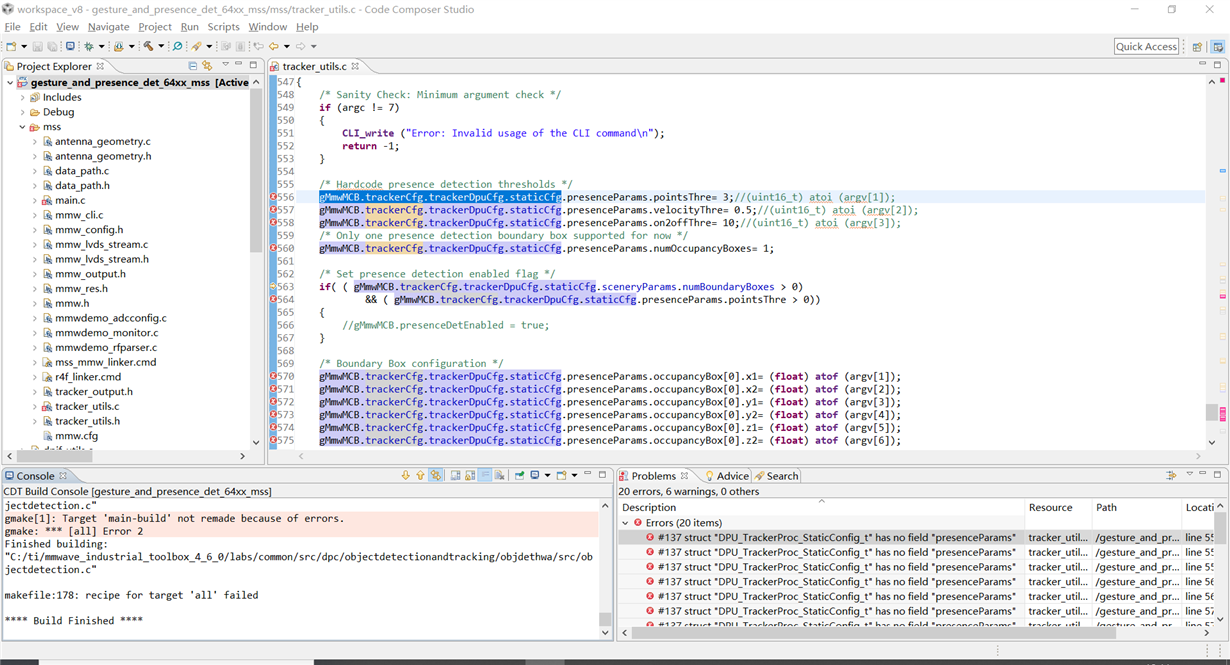Click Collapse All in Project Explorer
Image resolution: width=1230 pixels, height=665 pixels.
pos(193,66)
